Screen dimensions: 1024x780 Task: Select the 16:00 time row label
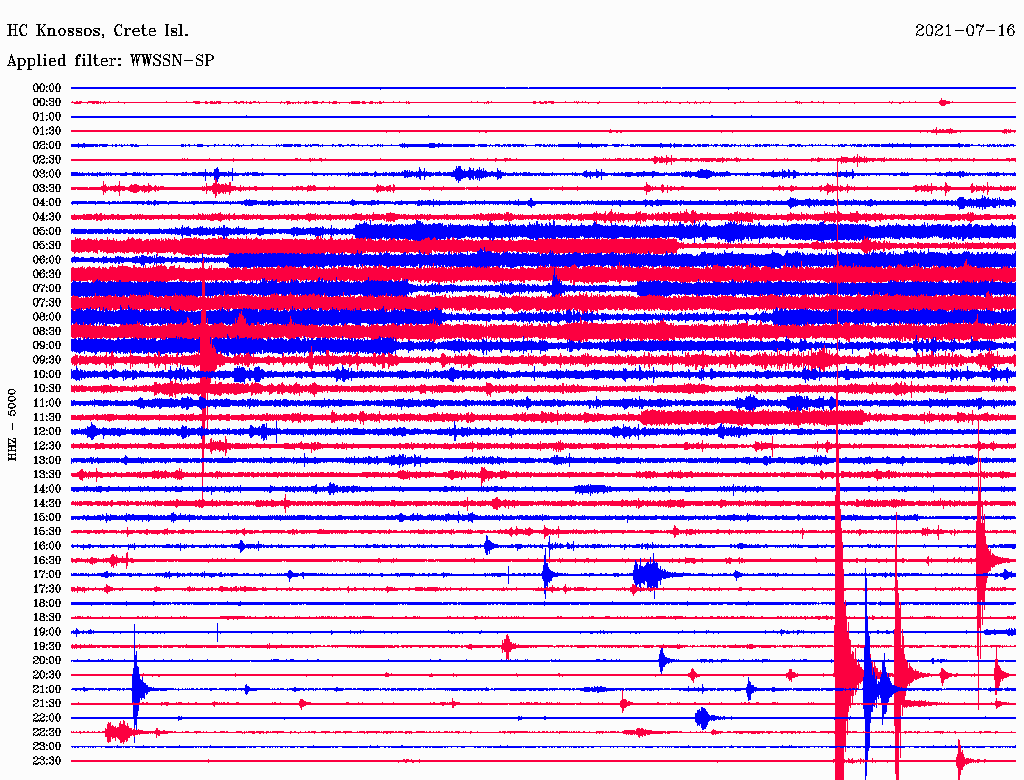tap(46, 546)
